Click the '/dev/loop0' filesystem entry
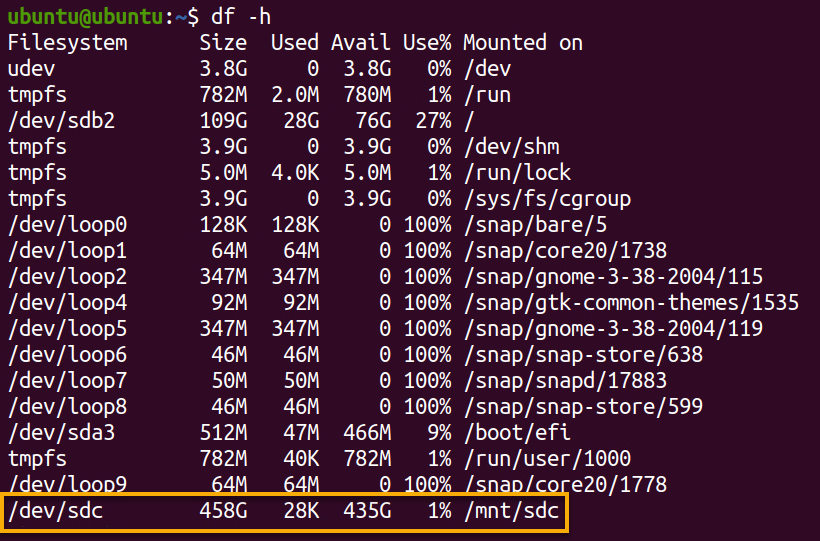The image size is (820, 541). click(x=67, y=225)
